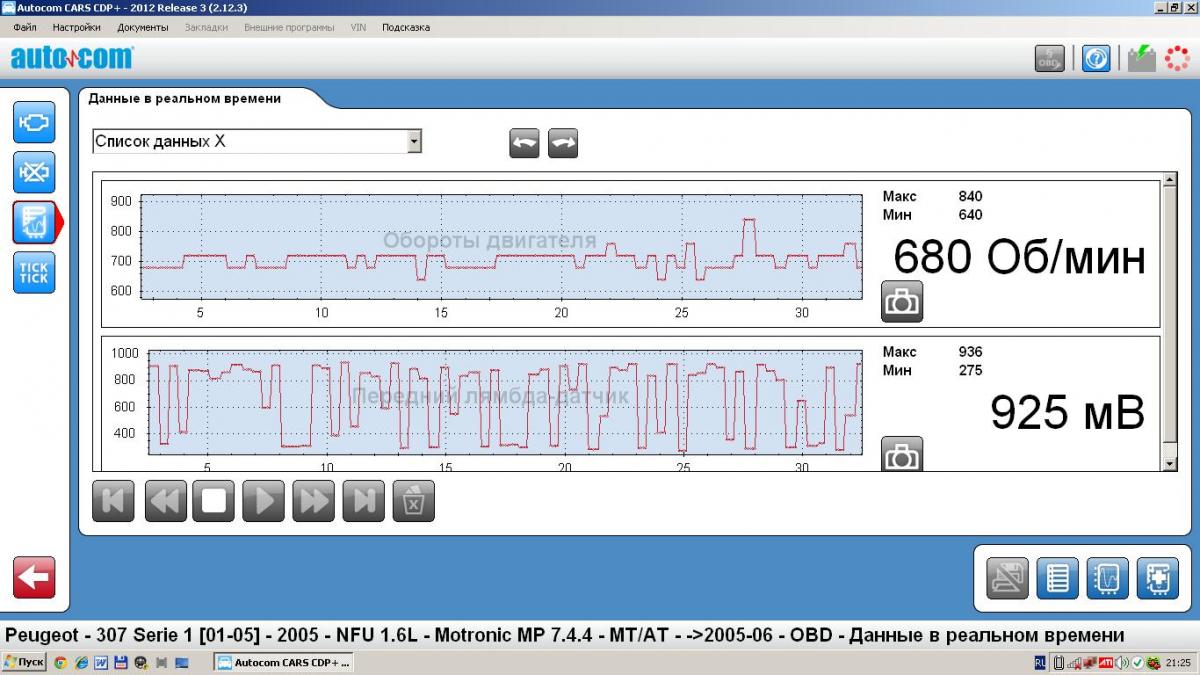The height and width of the screenshot is (675, 1200).
Task: Open the Документы menu
Action: 142,27
